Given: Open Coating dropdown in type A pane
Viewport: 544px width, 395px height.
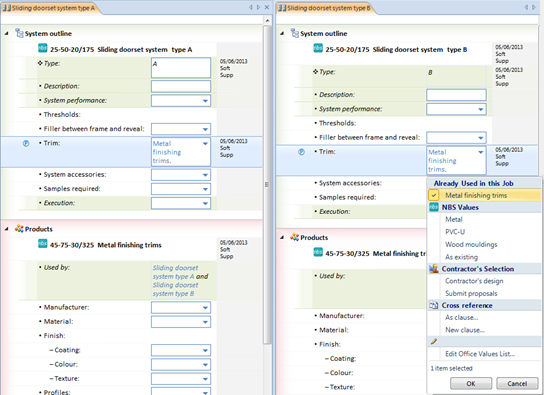Looking at the screenshot, I should tap(205, 350).
